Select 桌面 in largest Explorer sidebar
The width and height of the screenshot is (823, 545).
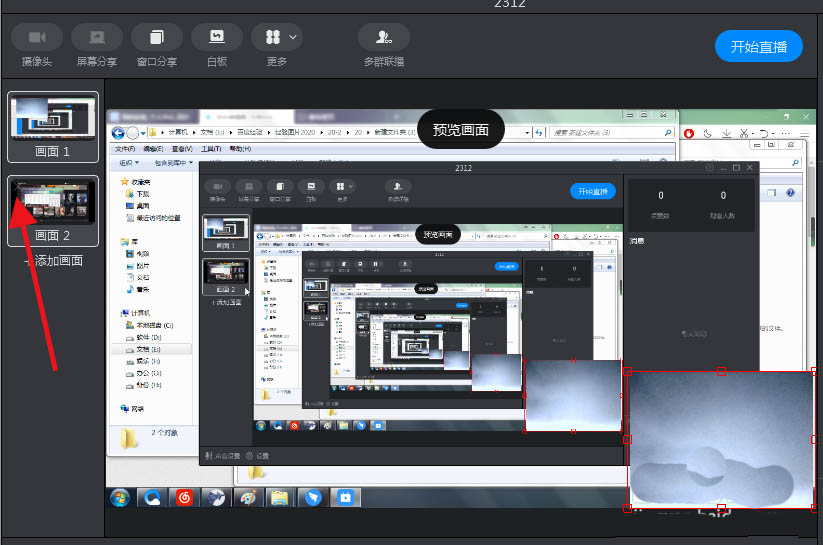pos(138,206)
